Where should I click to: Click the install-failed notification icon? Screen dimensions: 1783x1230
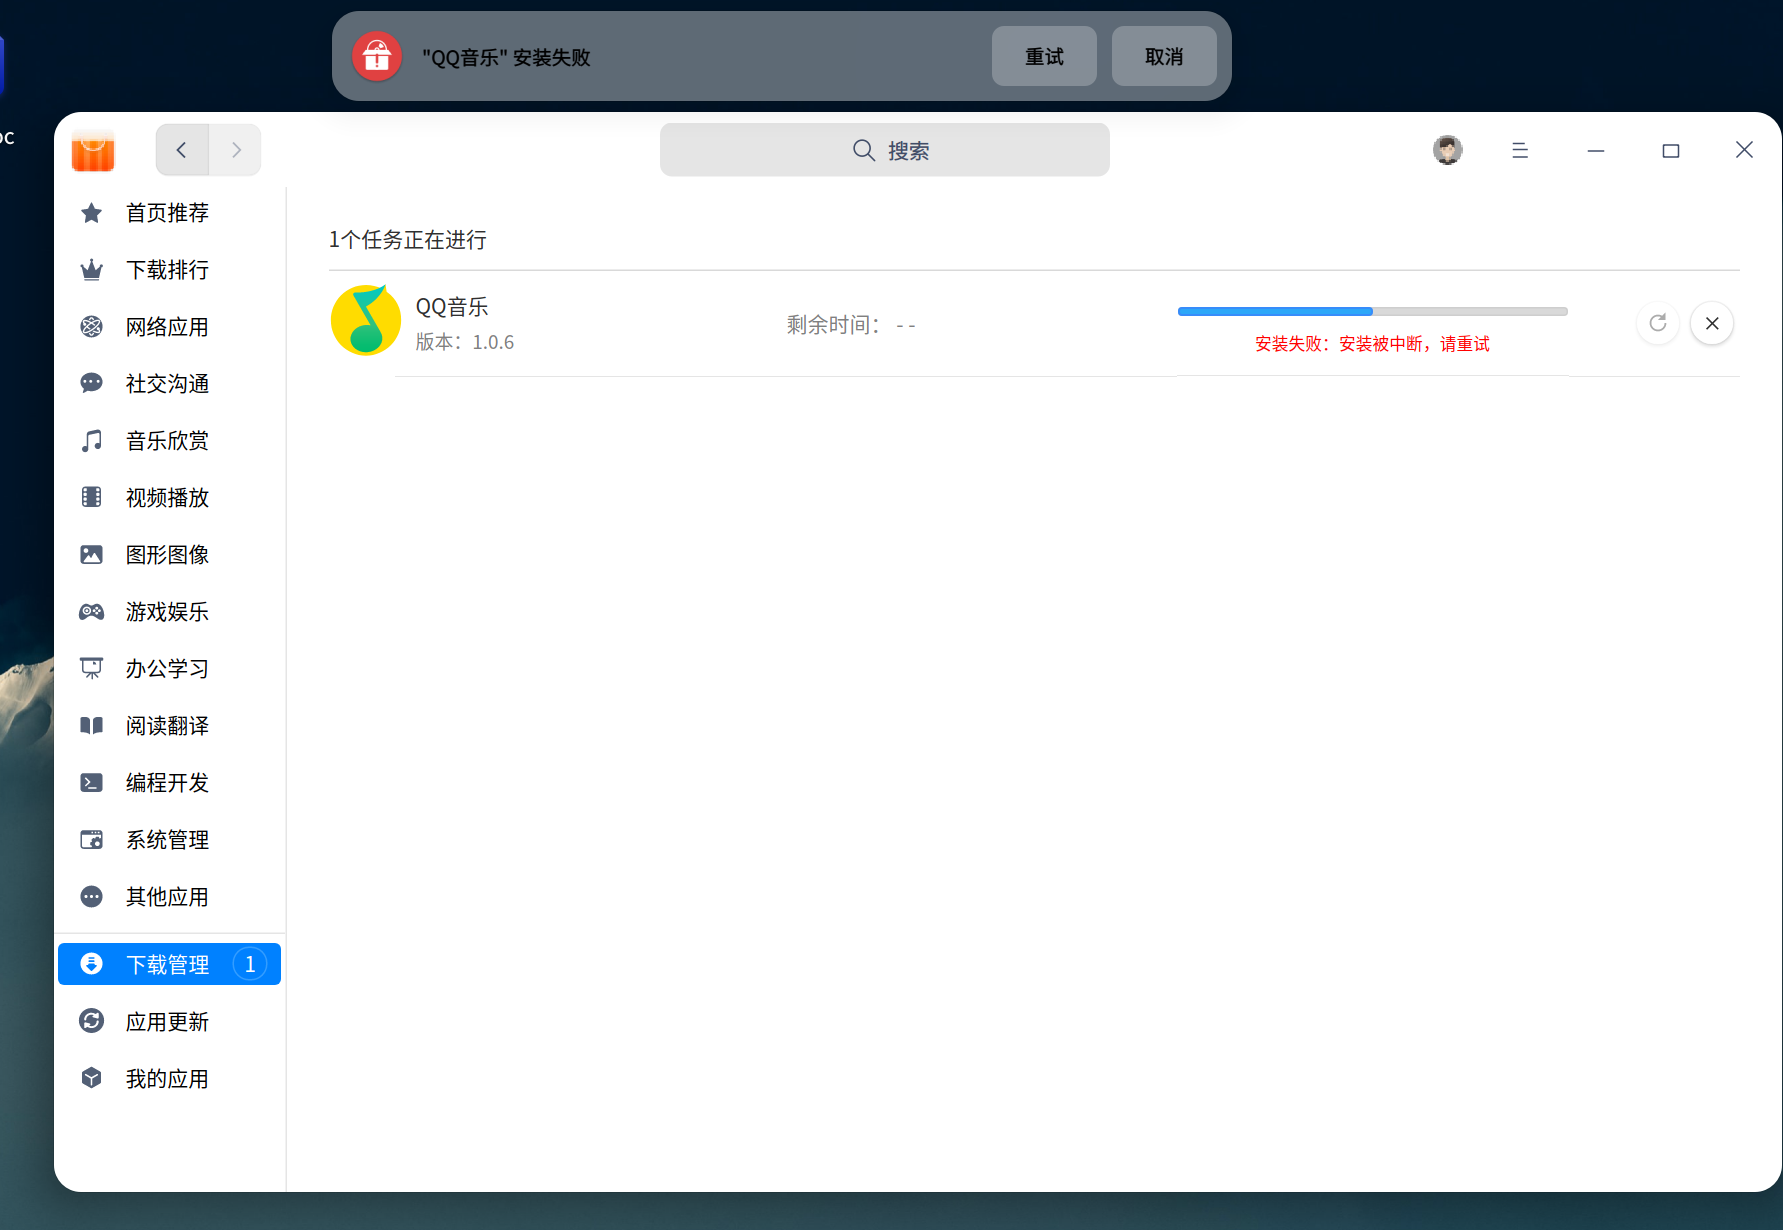(377, 57)
